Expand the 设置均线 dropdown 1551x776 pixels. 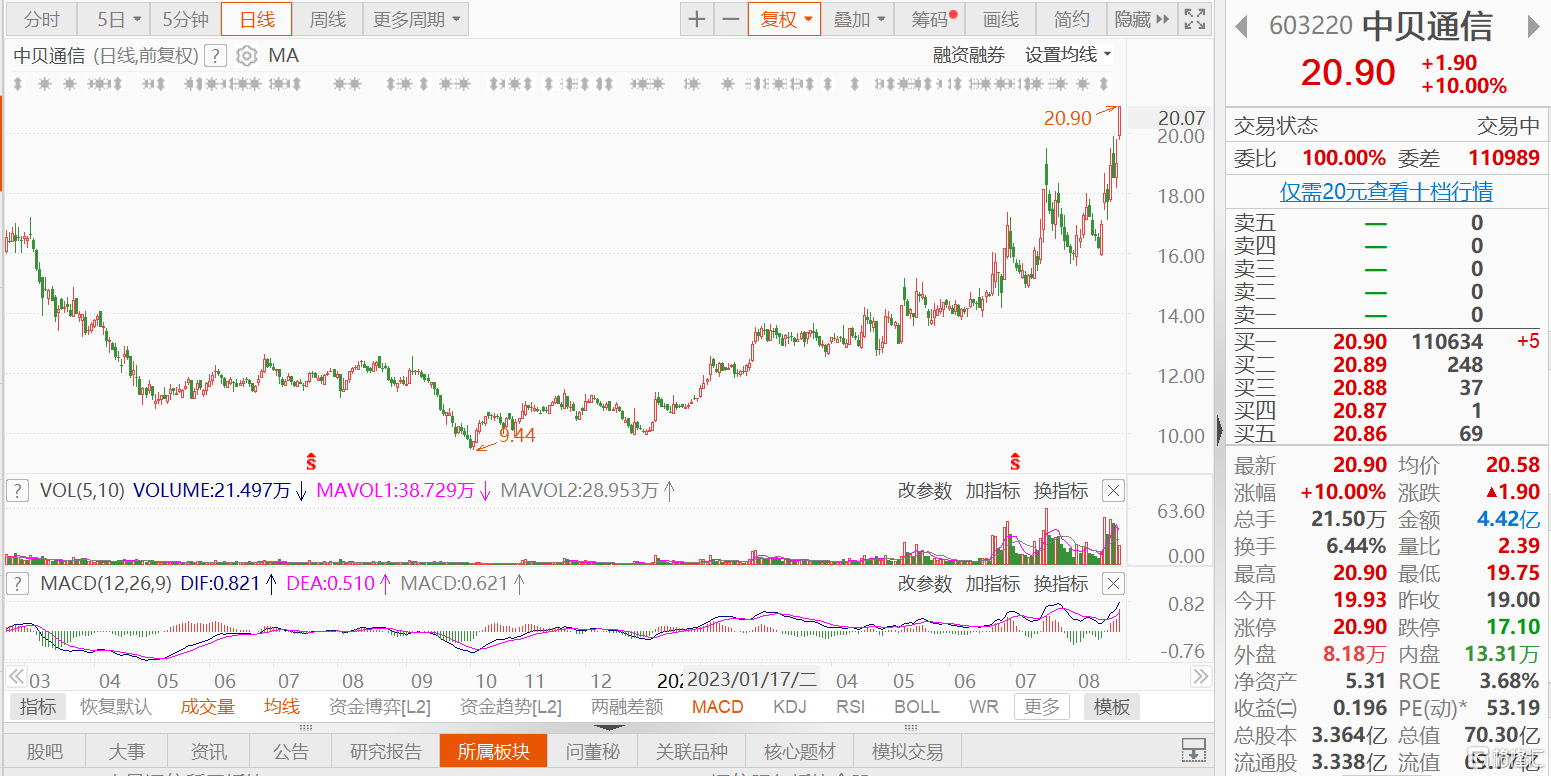pyautogui.click(x=1068, y=55)
